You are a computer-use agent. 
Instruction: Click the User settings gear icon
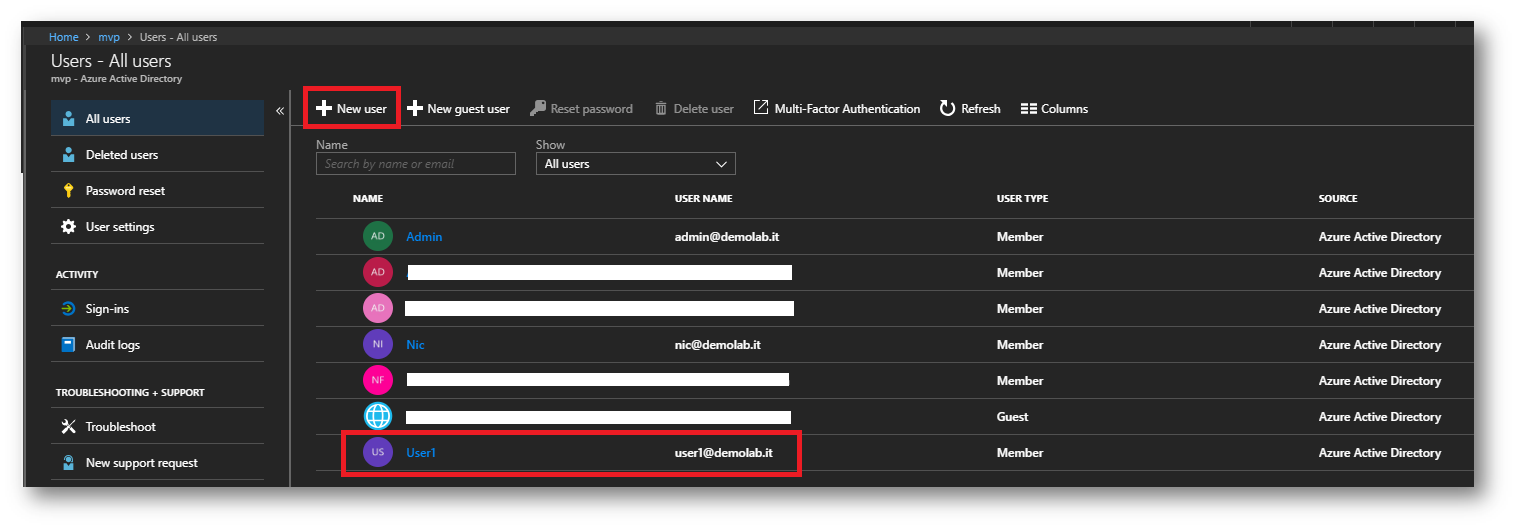coord(68,227)
